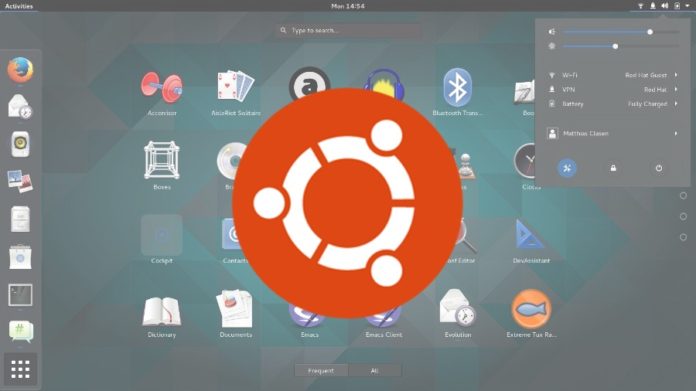Open the Shotwell photos icon in the dash
Screen dimensions: 696x391
pos(20,181)
